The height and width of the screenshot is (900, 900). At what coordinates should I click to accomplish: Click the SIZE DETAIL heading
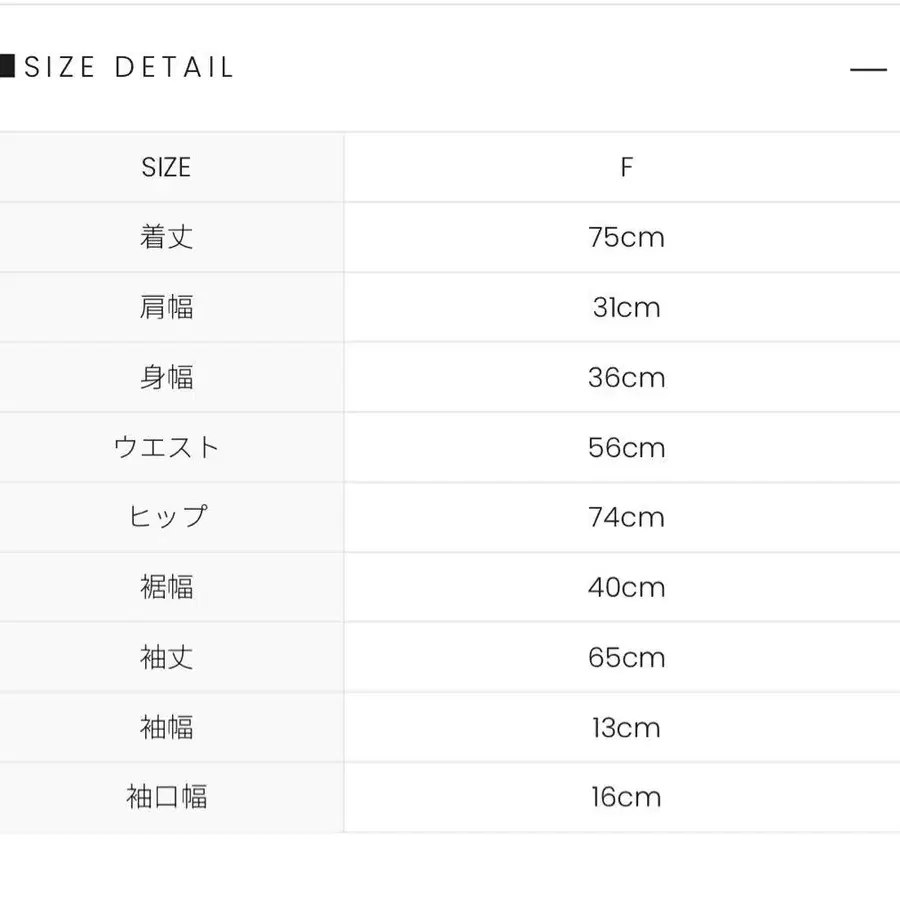(129, 68)
